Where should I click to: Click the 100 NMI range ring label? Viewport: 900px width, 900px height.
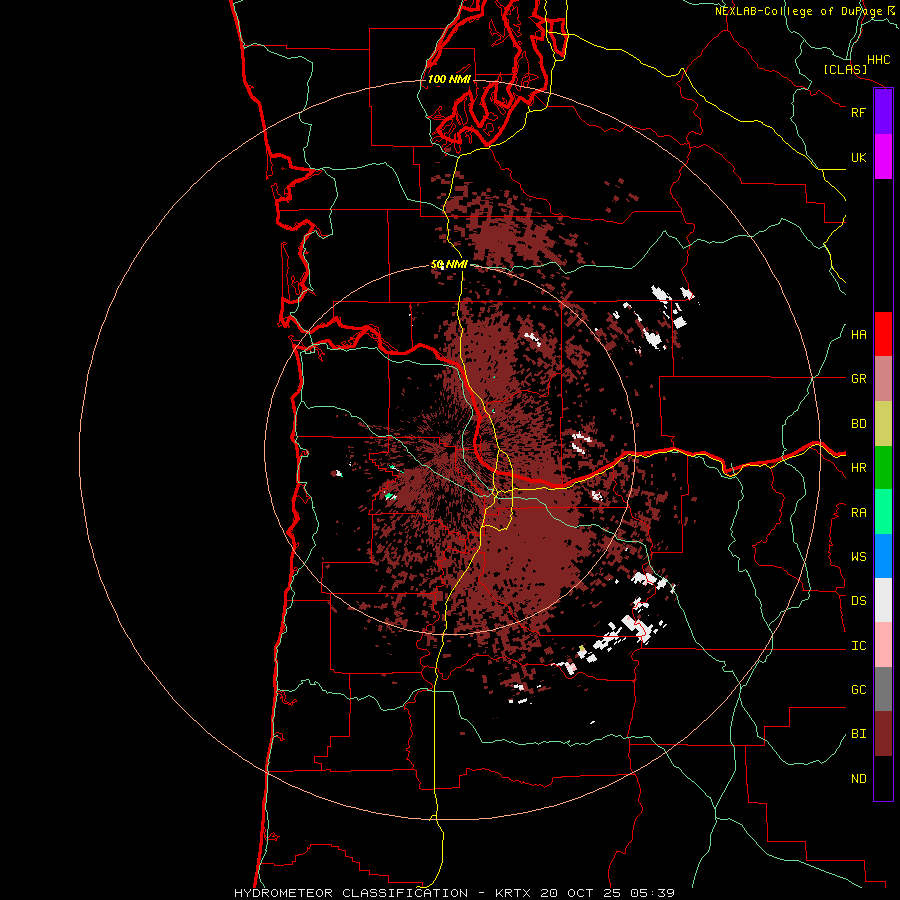point(449,79)
